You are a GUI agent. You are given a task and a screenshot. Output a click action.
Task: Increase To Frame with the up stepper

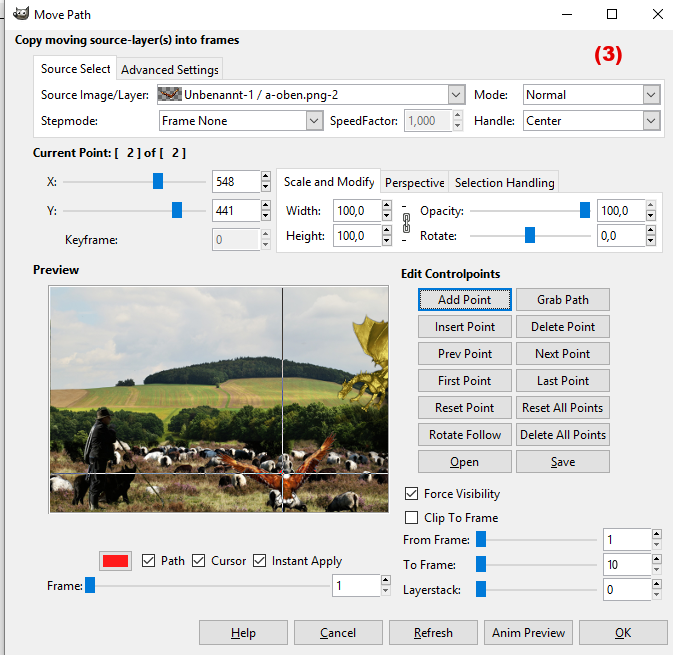pos(656,559)
